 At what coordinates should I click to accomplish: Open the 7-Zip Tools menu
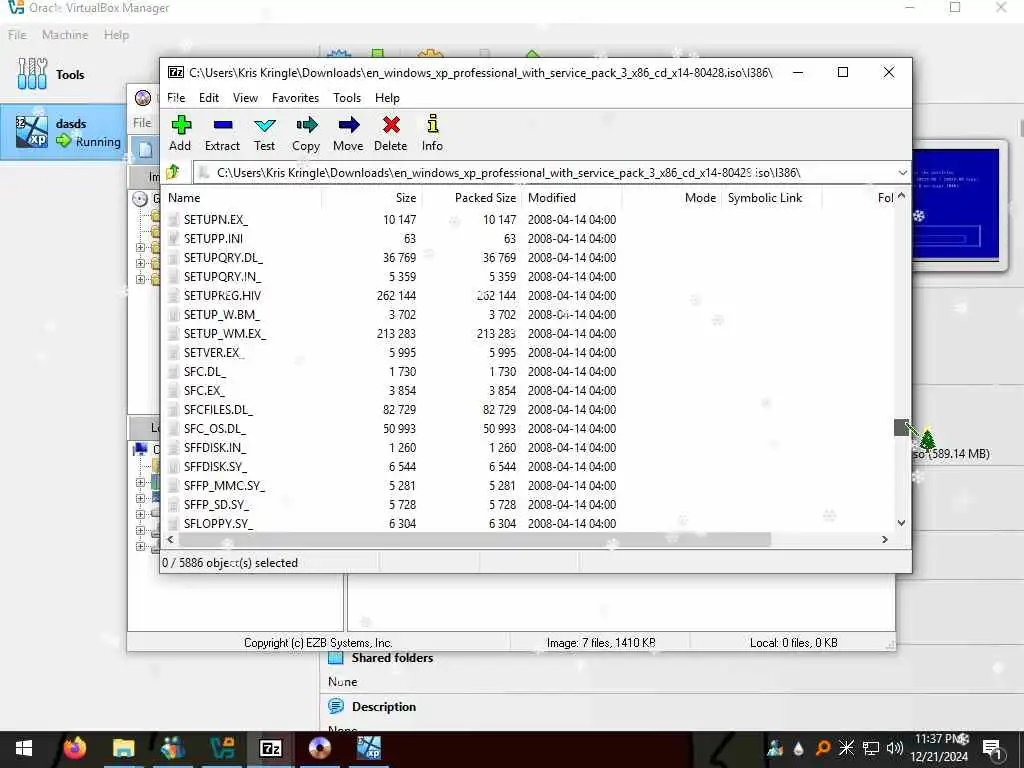coord(347,97)
